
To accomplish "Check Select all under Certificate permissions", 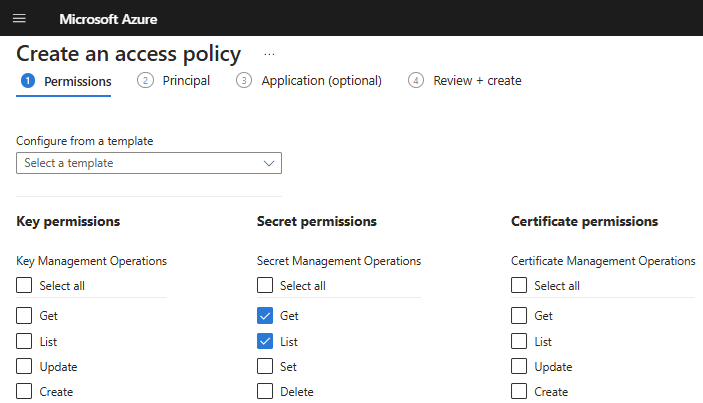I will tap(519, 286).
